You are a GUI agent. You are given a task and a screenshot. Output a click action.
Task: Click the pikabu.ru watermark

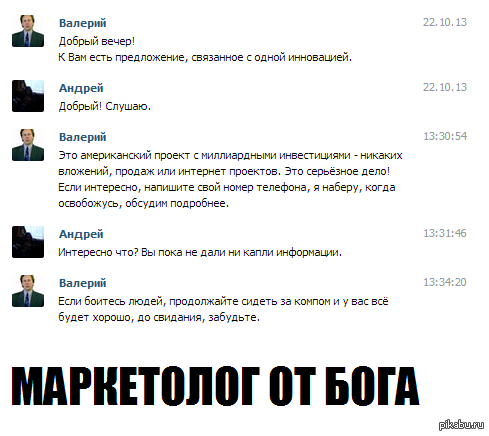[x=461, y=425]
